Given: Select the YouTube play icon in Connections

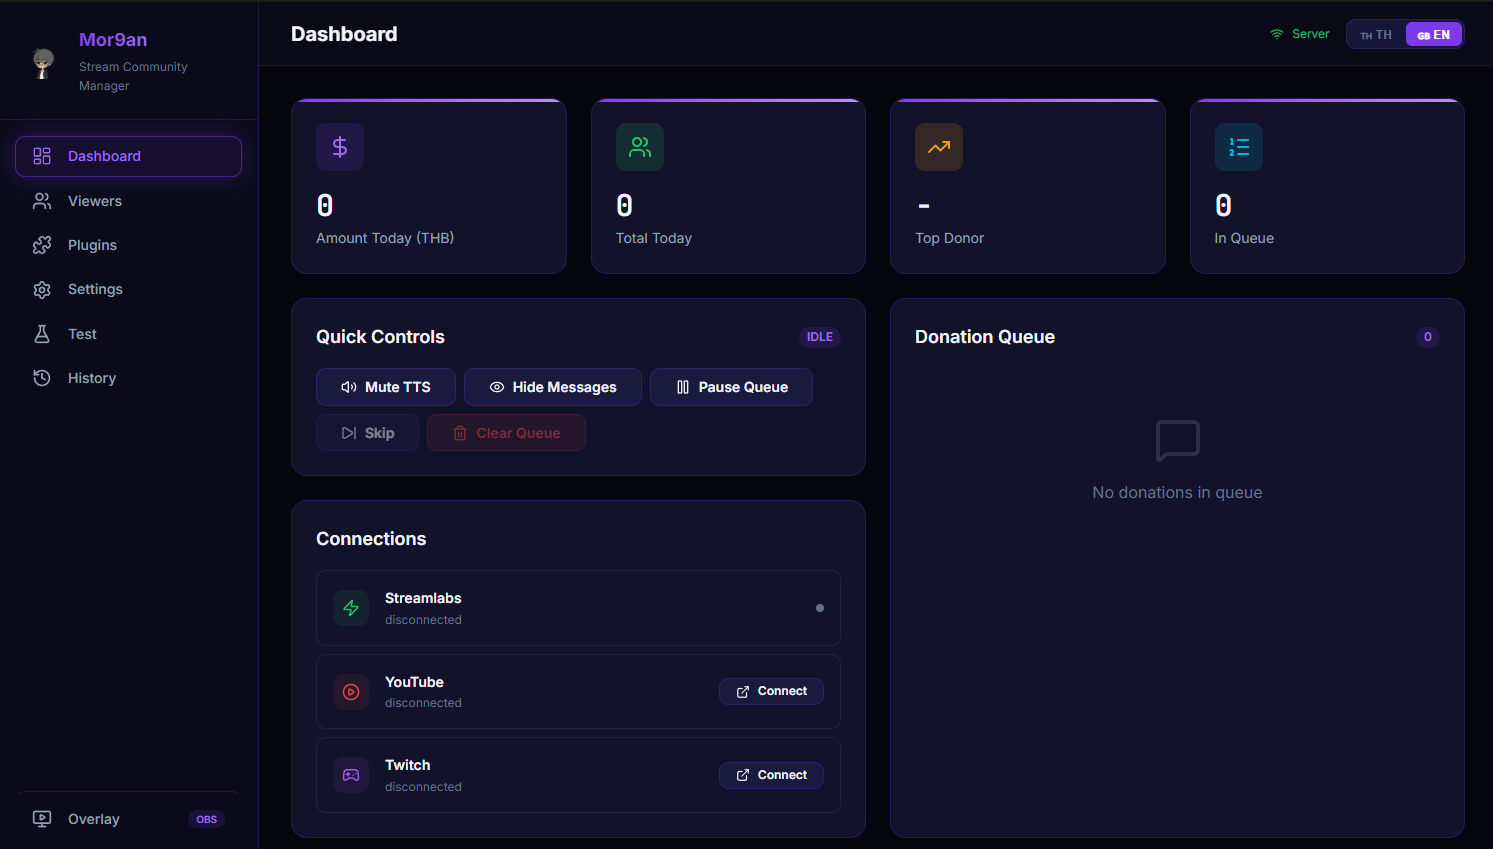Looking at the screenshot, I should [351, 691].
